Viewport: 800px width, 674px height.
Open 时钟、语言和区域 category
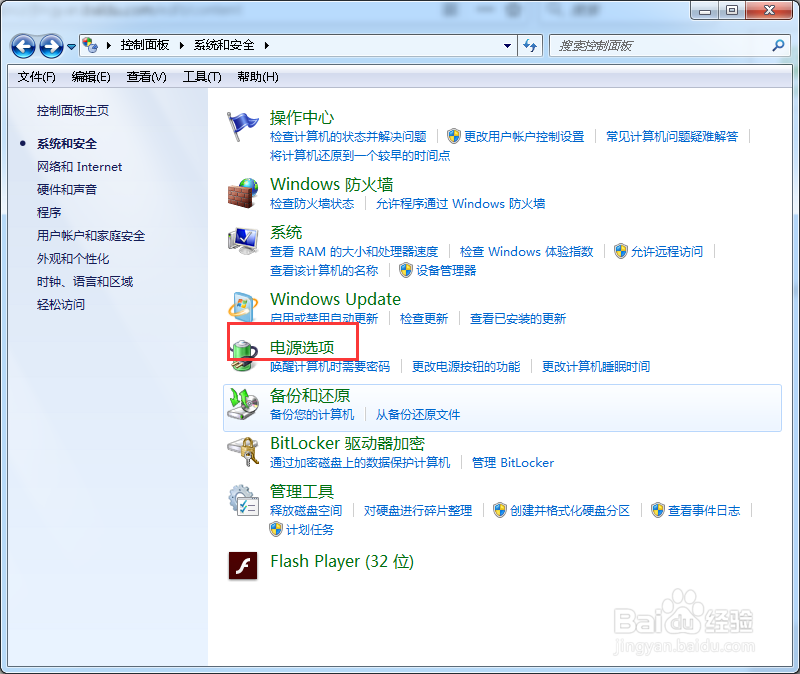pyautogui.click(x=85, y=282)
